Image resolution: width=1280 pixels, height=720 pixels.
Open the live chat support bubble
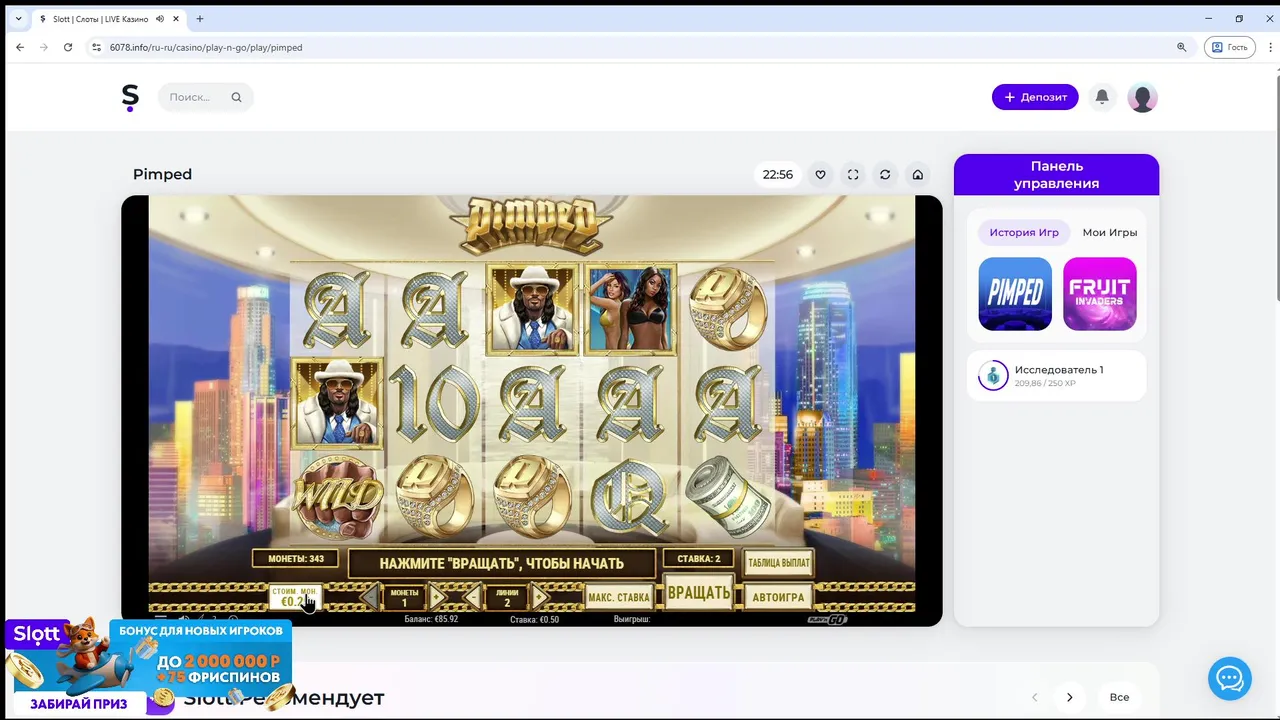[x=1229, y=679]
